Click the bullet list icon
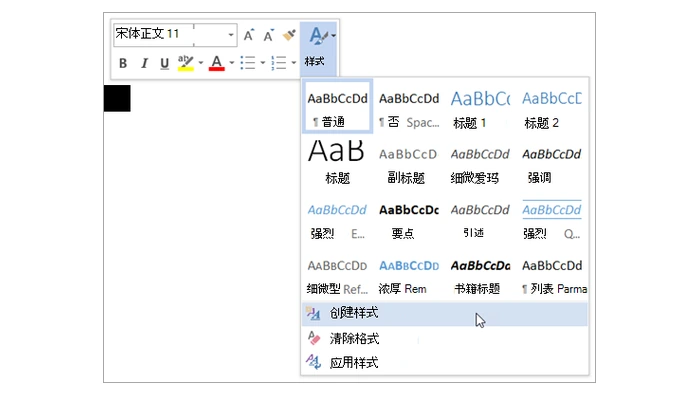The image size is (700, 395). 248,63
